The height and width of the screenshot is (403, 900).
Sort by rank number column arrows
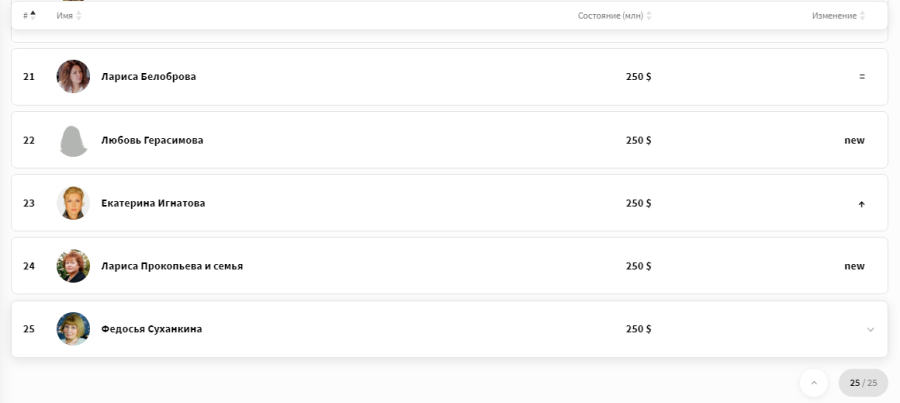tap(33, 16)
